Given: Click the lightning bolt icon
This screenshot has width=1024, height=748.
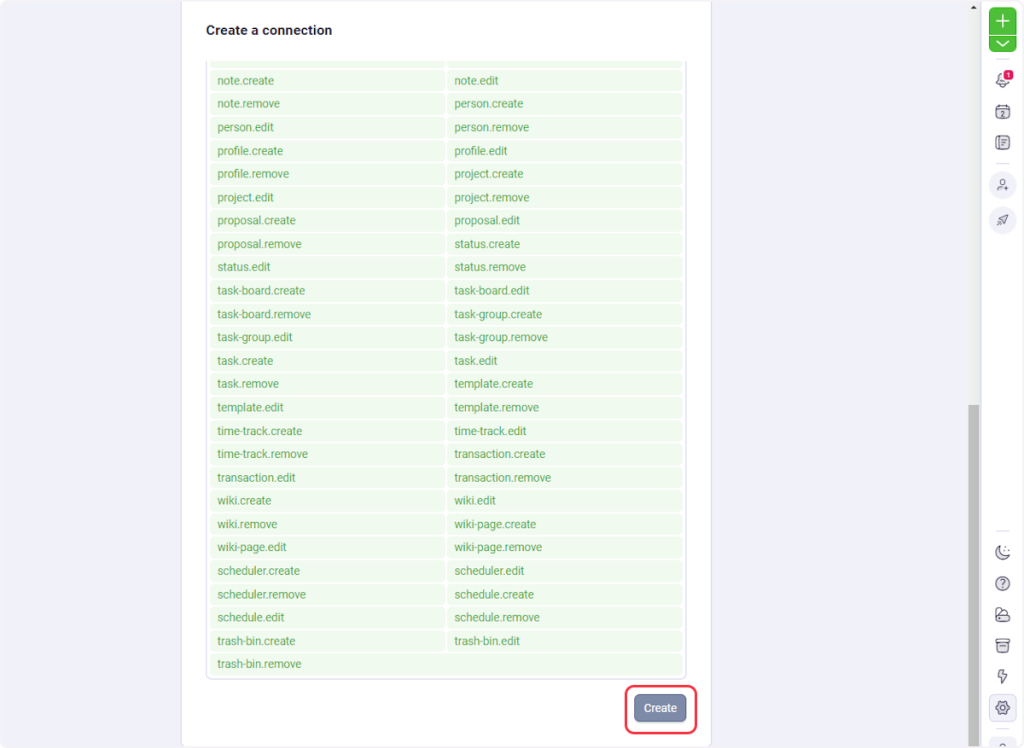Looking at the screenshot, I should (1002, 677).
